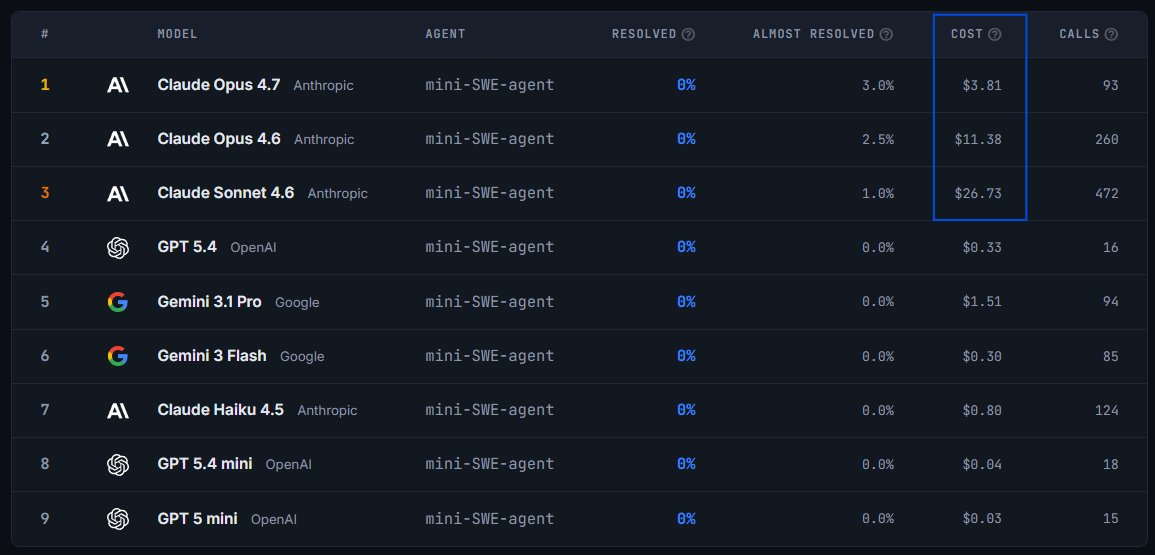Click the 0% resolved value for Claude Opus 4.7
The height and width of the screenshot is (555, 1155).
coord(686,85)
